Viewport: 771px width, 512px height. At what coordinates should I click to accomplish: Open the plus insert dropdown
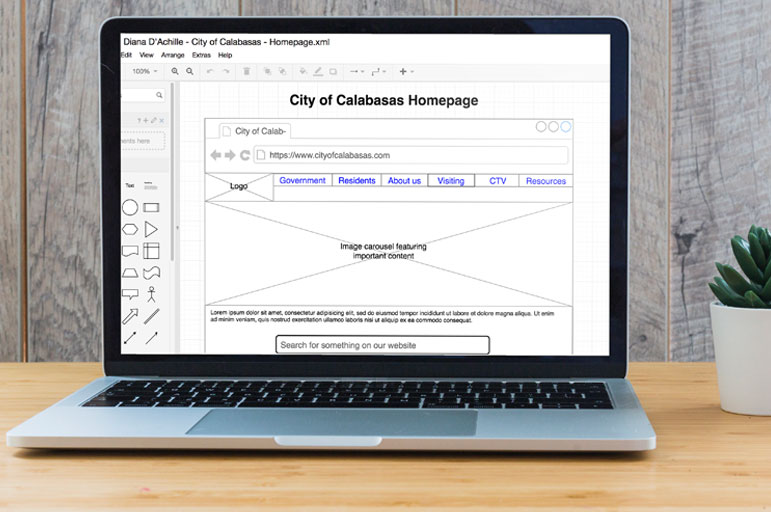click(x=405, y=72)
